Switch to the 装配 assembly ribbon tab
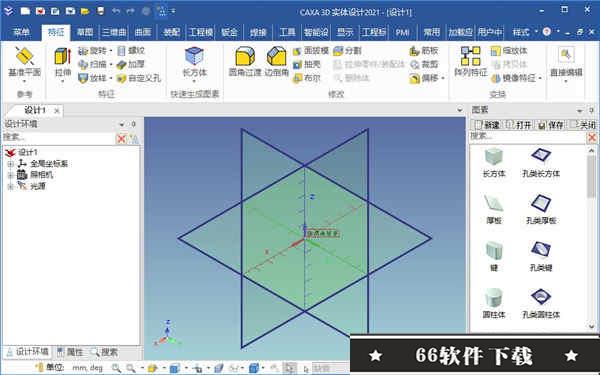600x375 pixels. 171,32
